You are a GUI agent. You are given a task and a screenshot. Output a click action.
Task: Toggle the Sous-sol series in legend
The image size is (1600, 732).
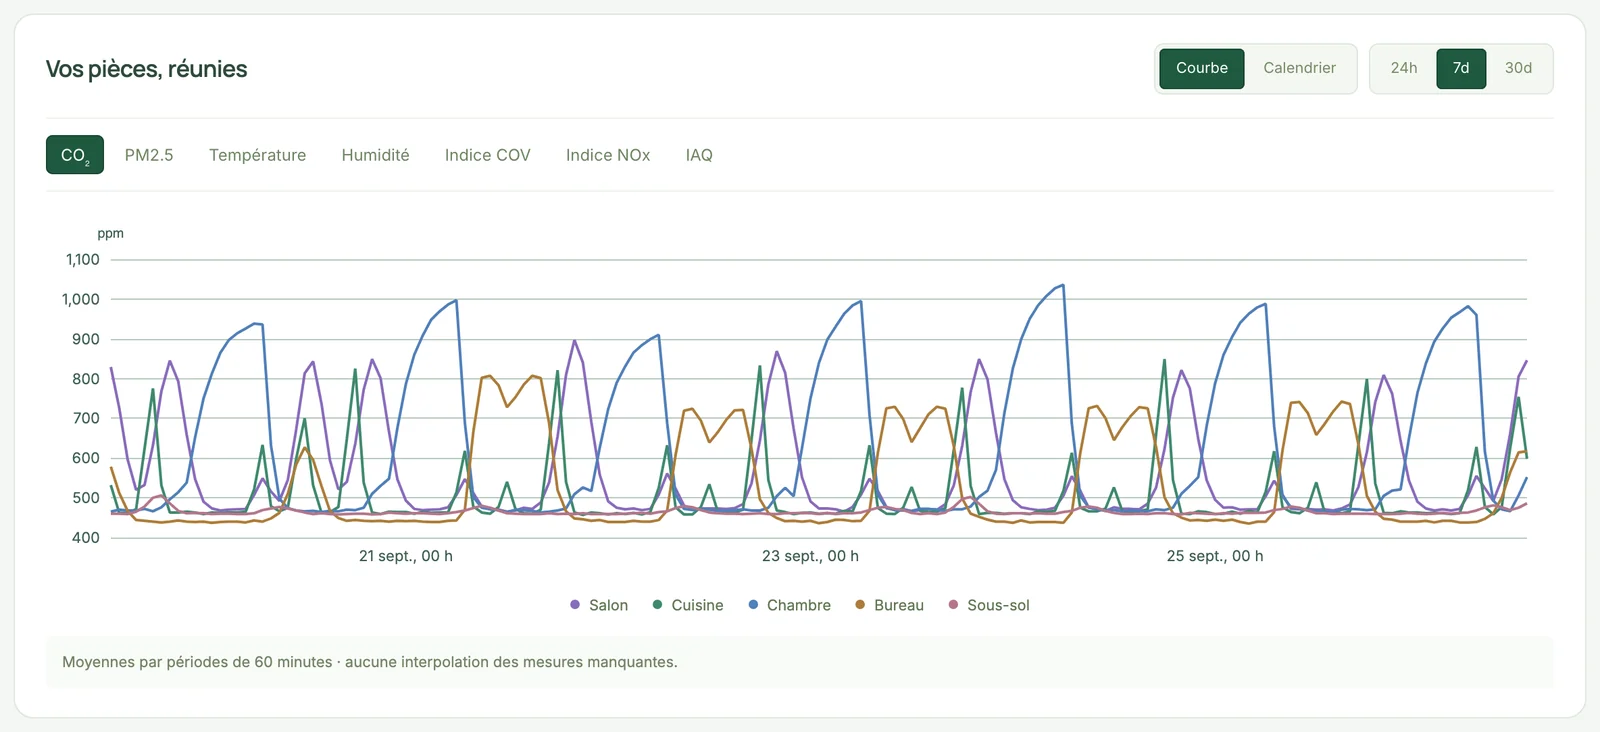[989, 605]
